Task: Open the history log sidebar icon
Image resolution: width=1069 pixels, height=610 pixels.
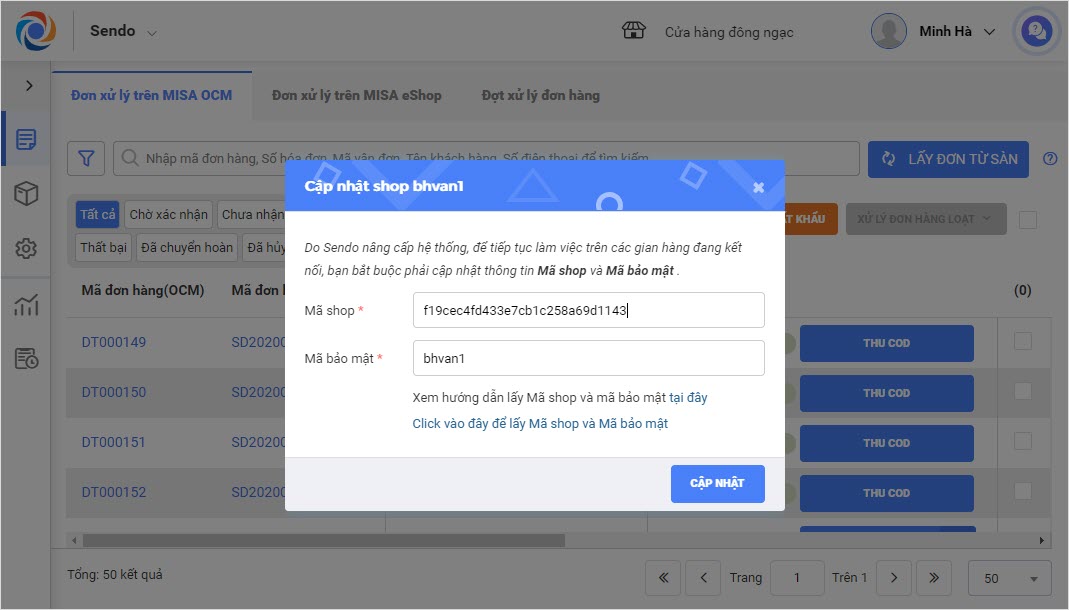Action: (26, 358)
